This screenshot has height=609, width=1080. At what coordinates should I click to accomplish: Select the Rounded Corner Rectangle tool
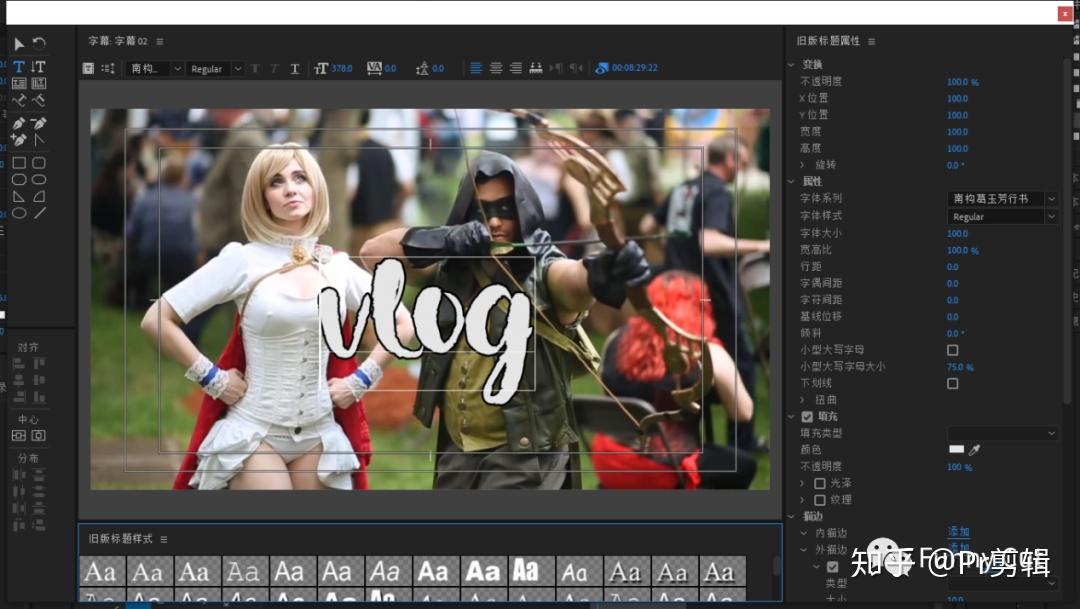point(39,163)
